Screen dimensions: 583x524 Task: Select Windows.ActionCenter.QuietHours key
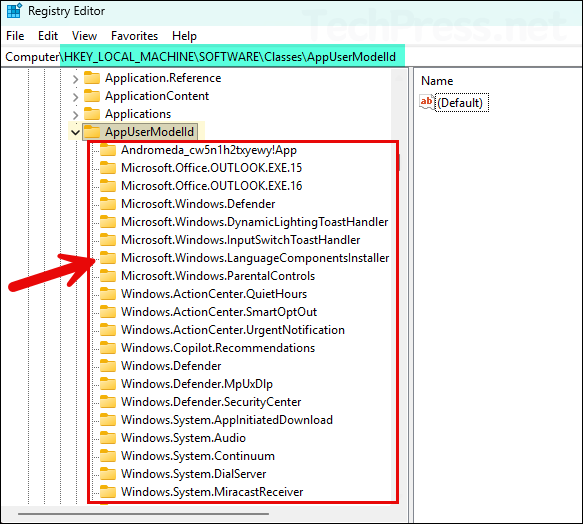coord(214,294)
